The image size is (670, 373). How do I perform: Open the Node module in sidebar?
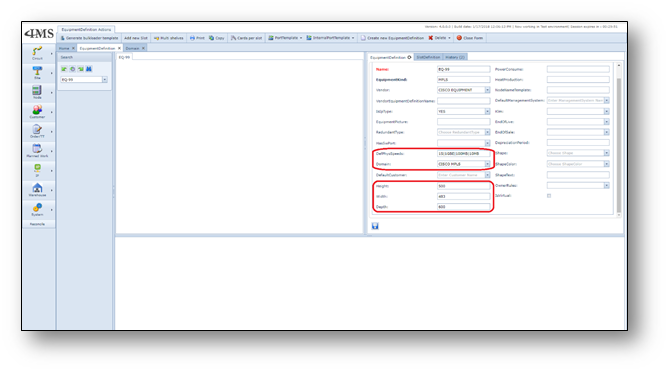pyautogui.click(x=37, y=92)
